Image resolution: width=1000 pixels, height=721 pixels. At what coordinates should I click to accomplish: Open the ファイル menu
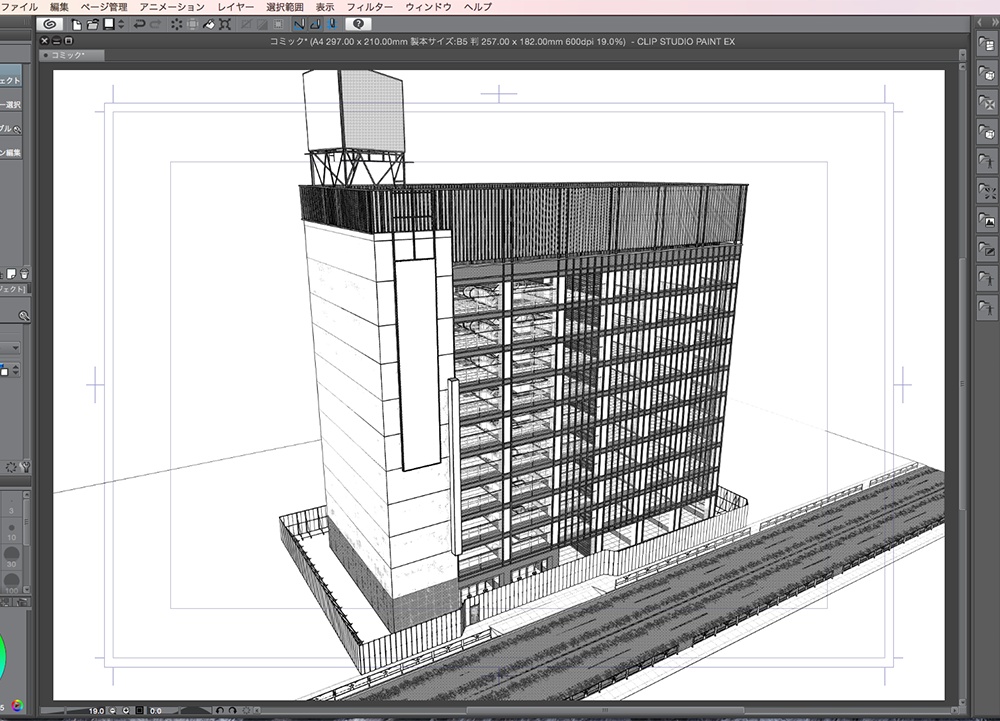pos(21,7)
